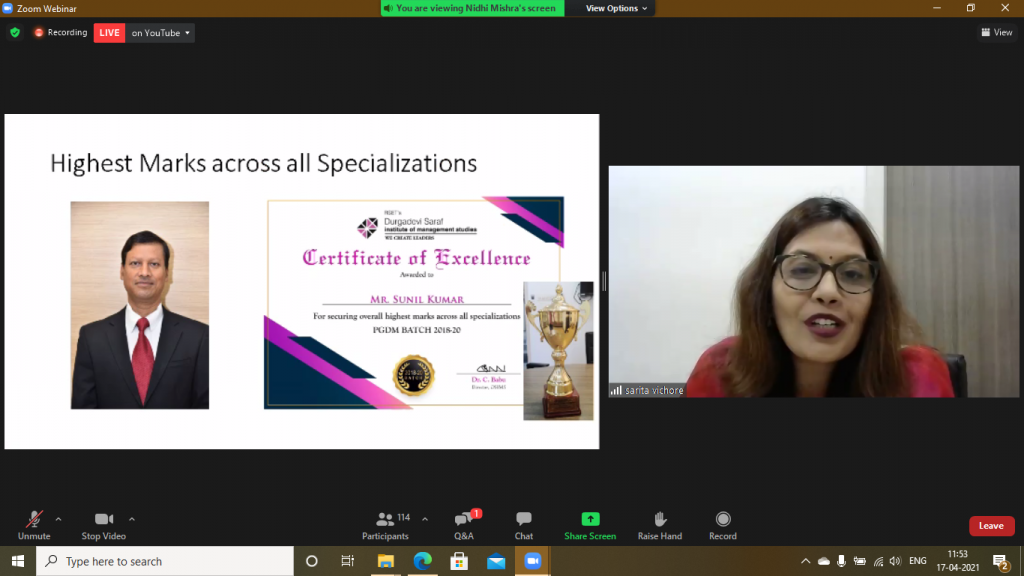This screenshot has height=576, width=1024.
Task: Open the volume control tray icon
Action: (895, 561)
